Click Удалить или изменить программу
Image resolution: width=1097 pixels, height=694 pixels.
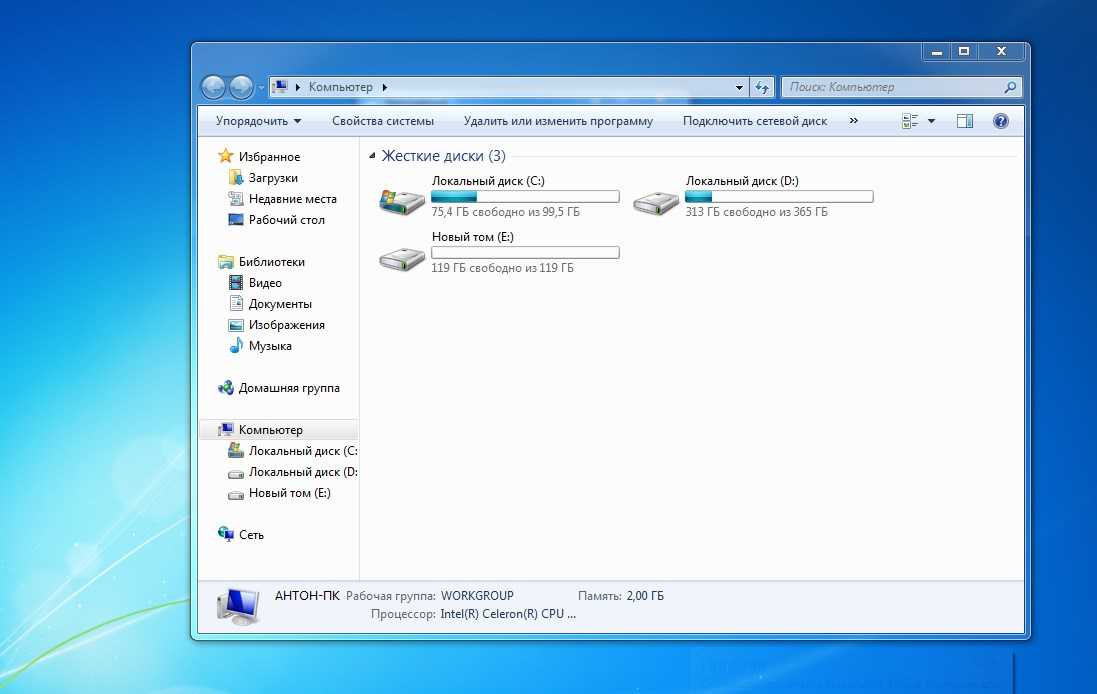pos(558,121)
